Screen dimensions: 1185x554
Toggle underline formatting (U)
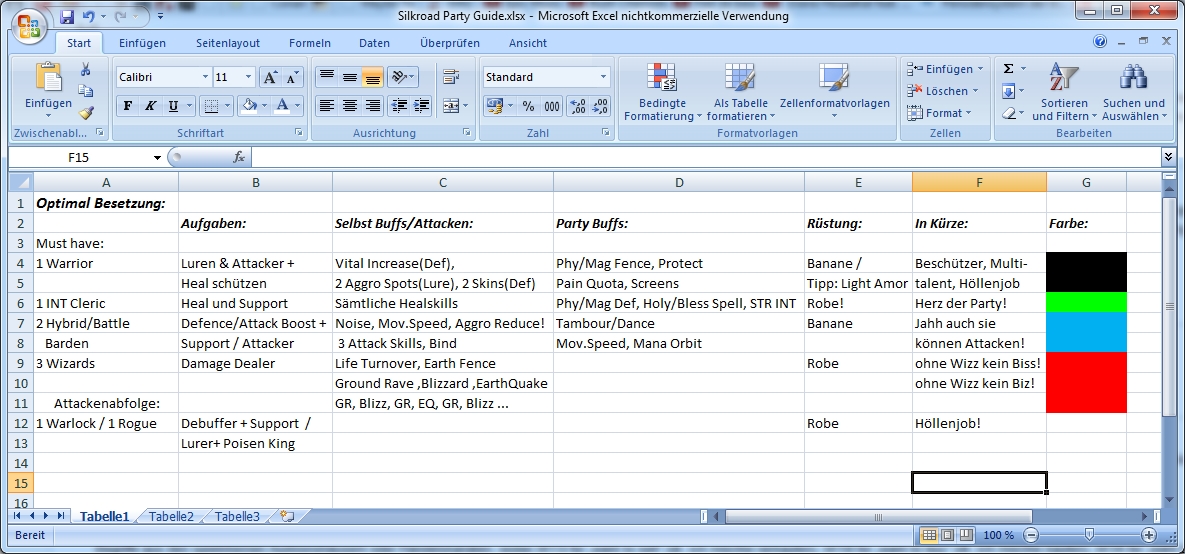(173, 106)
